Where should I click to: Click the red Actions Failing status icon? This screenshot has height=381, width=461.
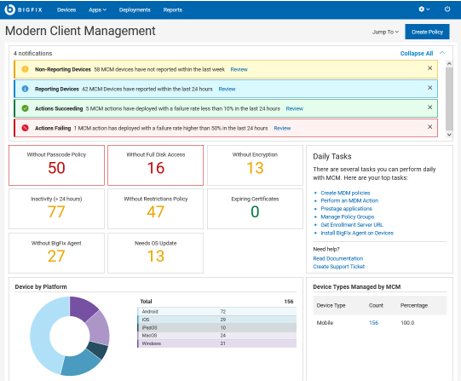[25, 128]
